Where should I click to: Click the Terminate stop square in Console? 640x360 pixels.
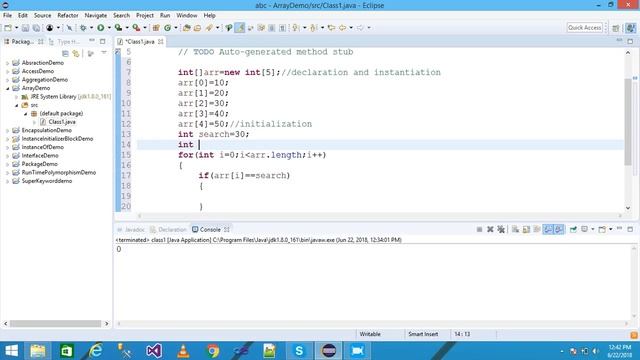480,229
